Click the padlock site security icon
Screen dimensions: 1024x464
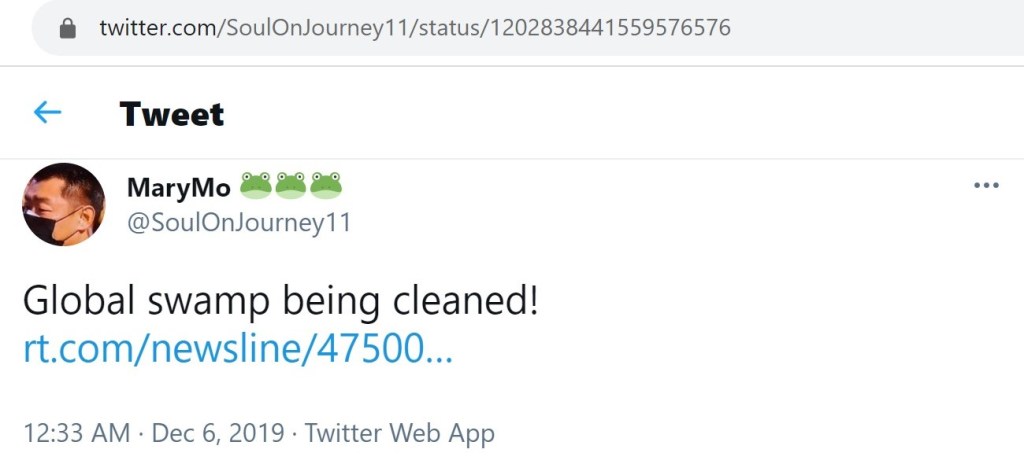tap(69, 27)
